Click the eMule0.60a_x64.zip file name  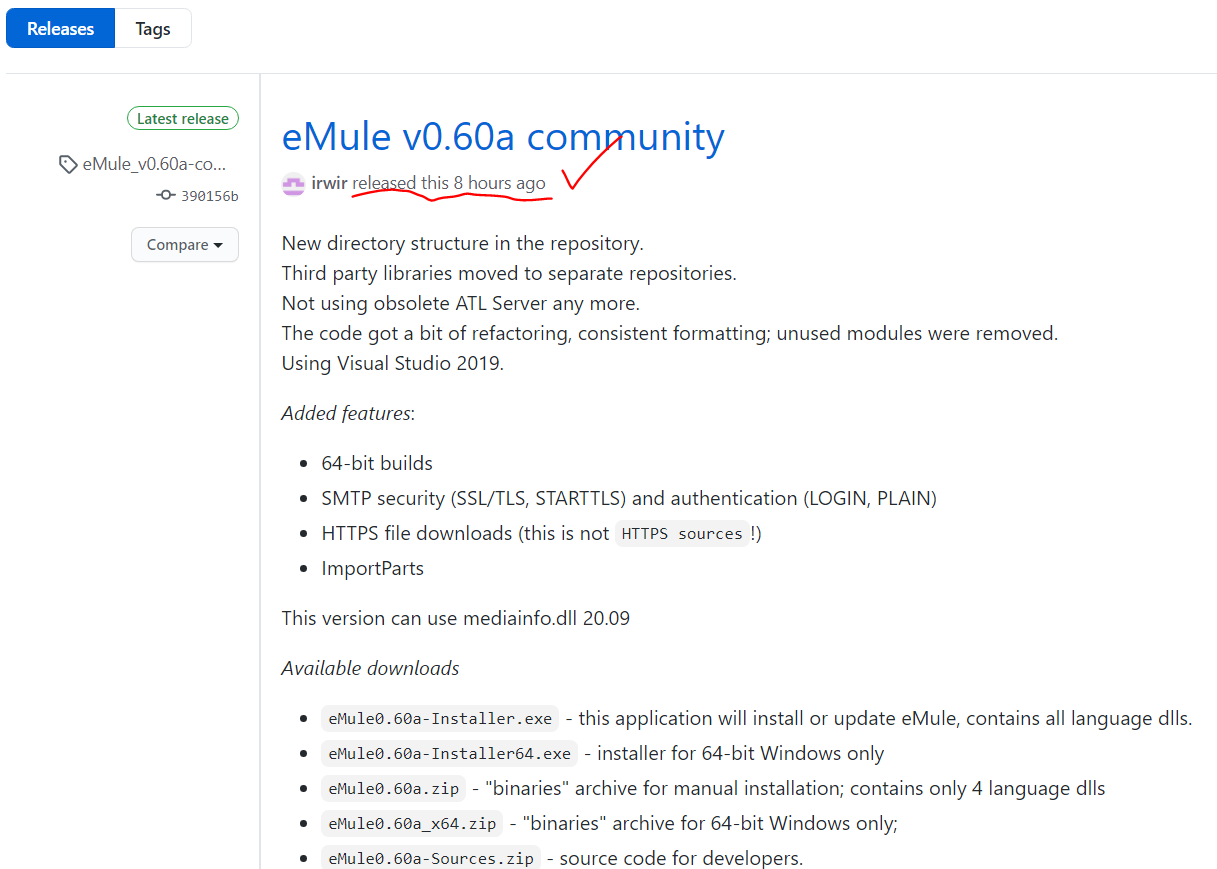pyautogui.click(x=412, y=824)
